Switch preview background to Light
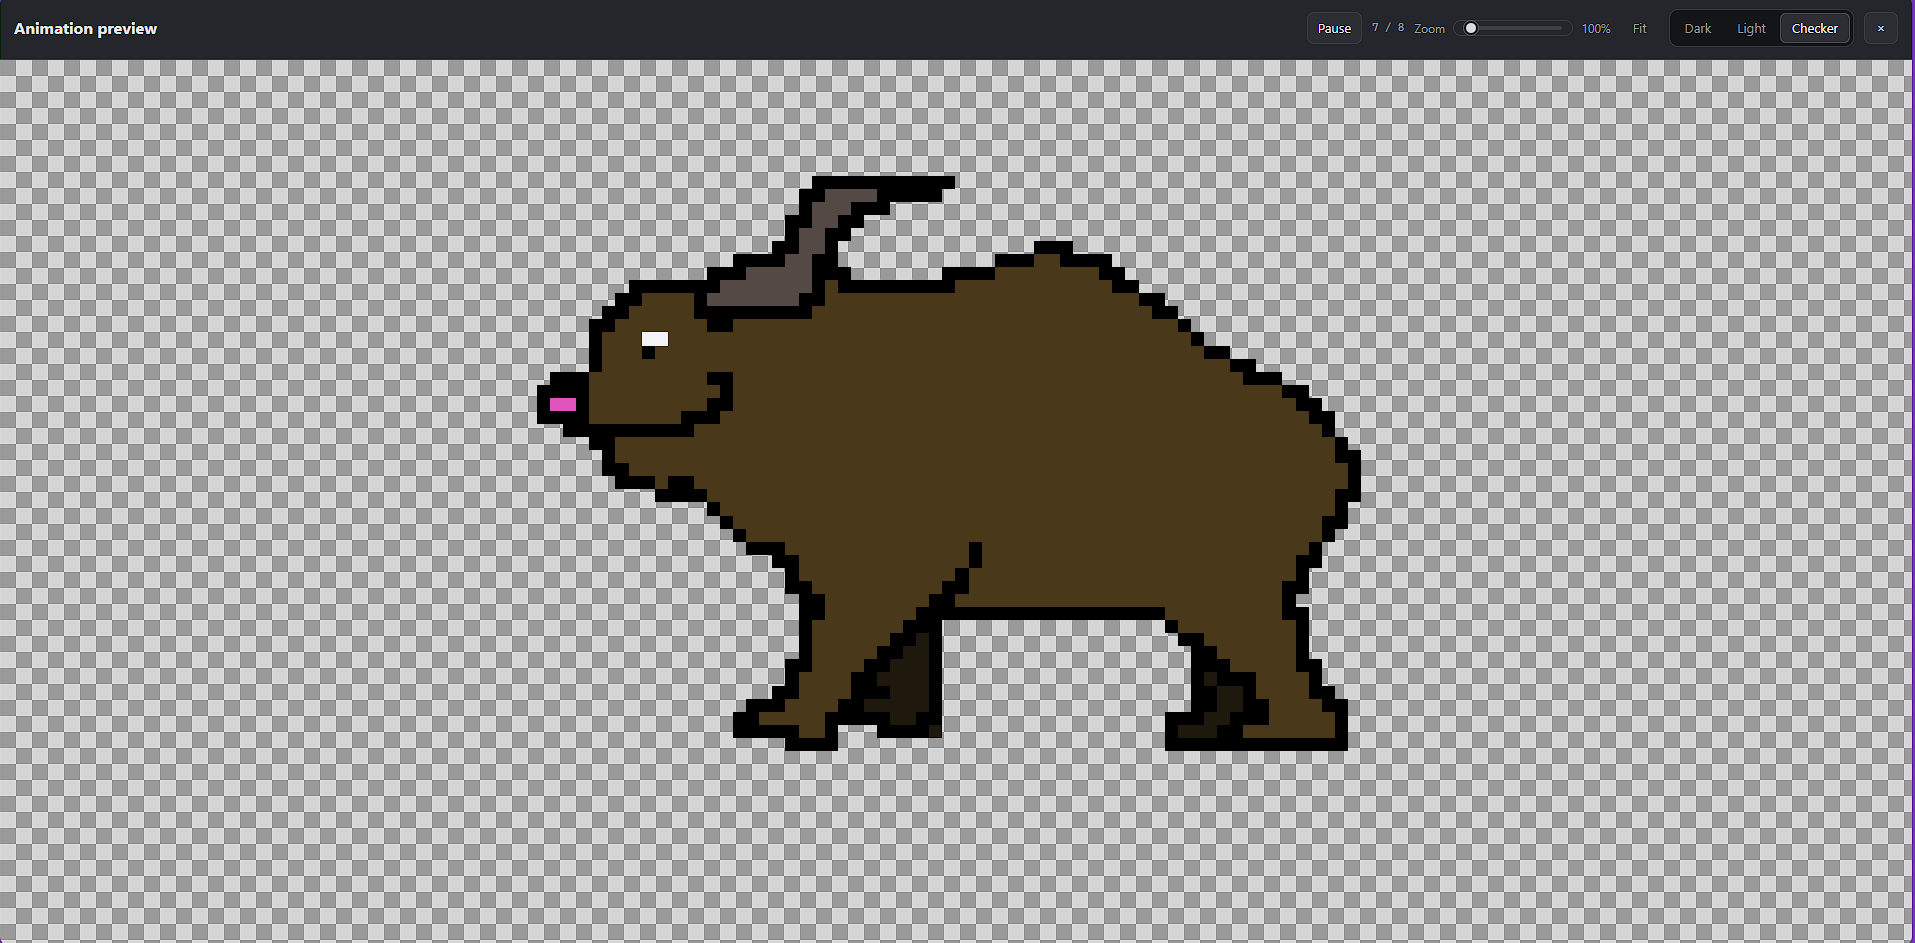Image resolution: width=1915 pixels, height=943 pixels. pyautogui.click(x=1751, y=28)
